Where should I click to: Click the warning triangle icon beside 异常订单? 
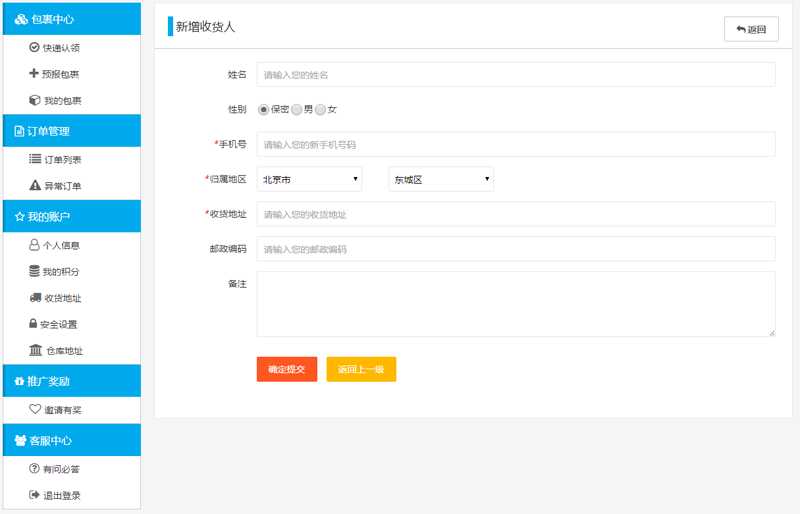click(35, 186)
